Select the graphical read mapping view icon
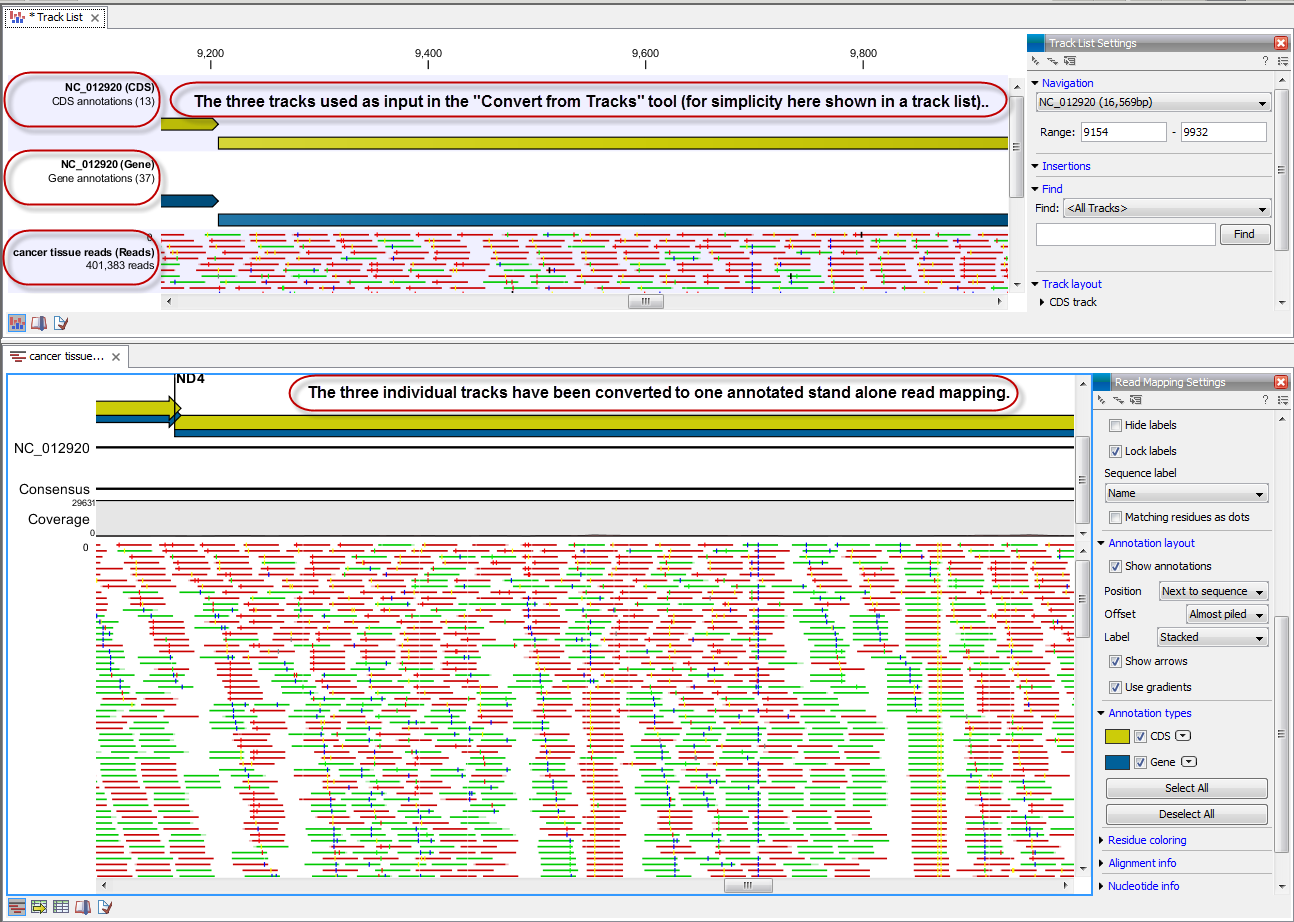The width and height of the screenshot is (1294, 922). pyautogui.click(x=16, y=907)
